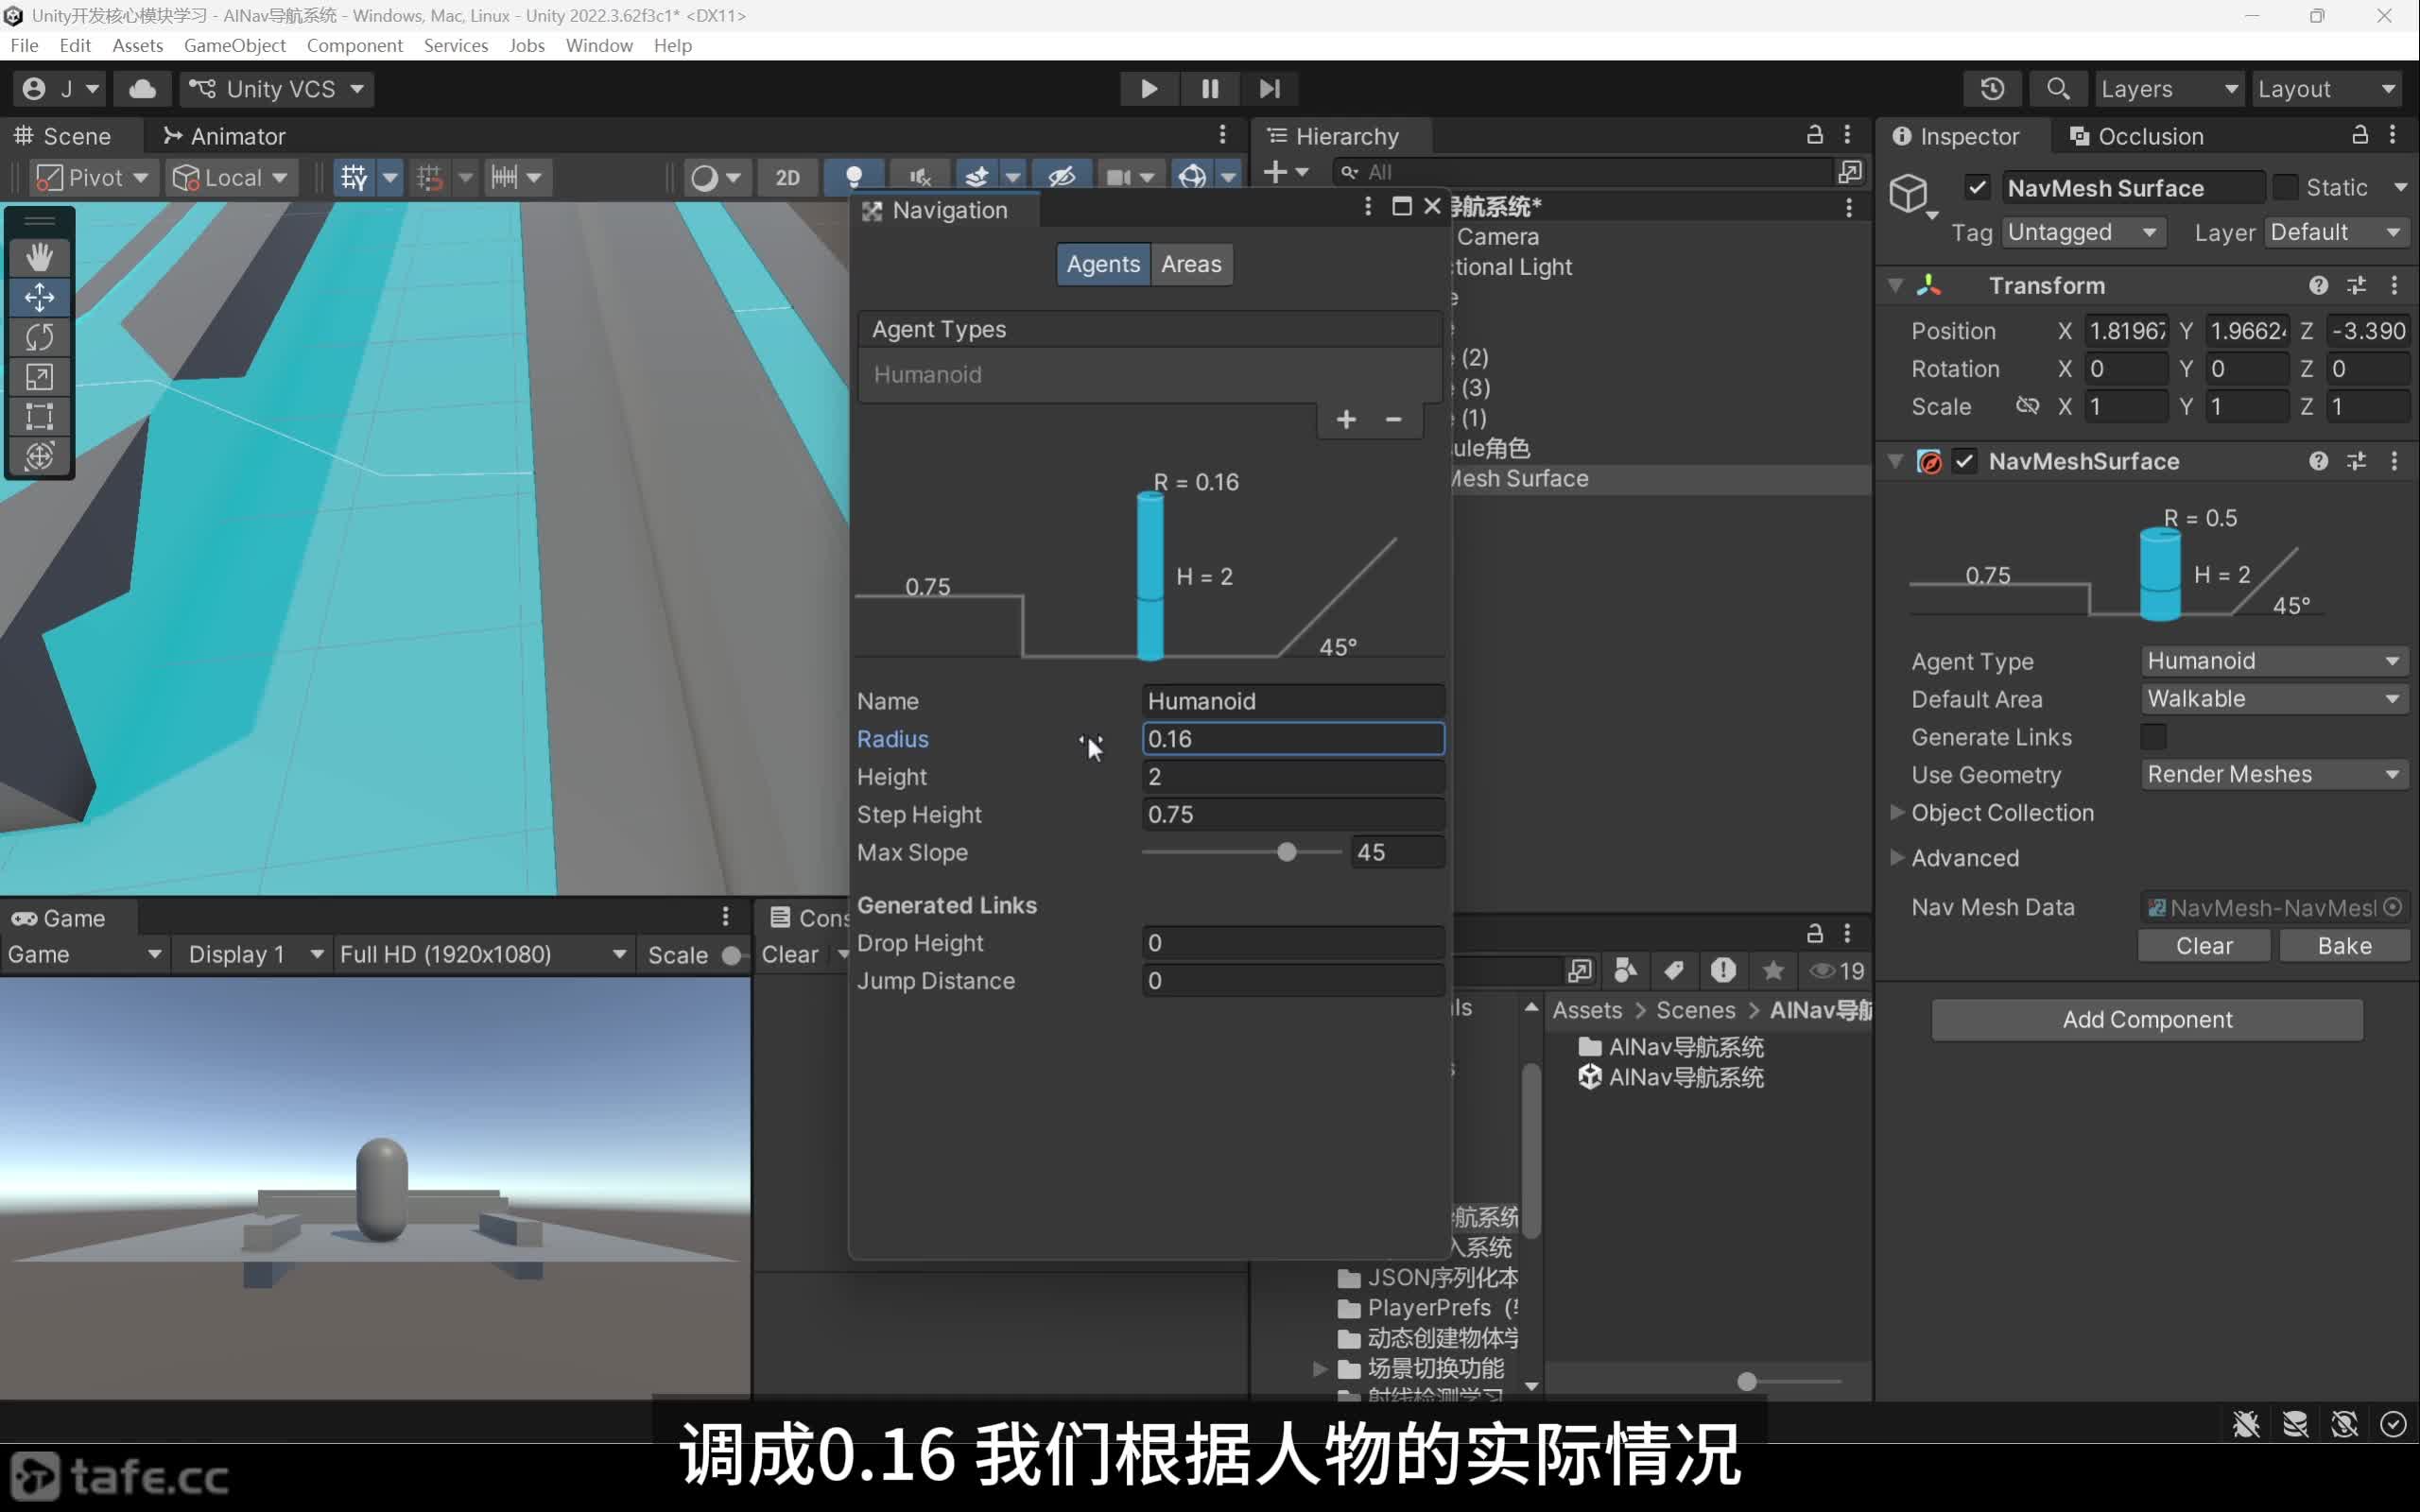Open the Default Area dropdown
Viewport: 2420px width, 1512px height.
(2274, 699)
